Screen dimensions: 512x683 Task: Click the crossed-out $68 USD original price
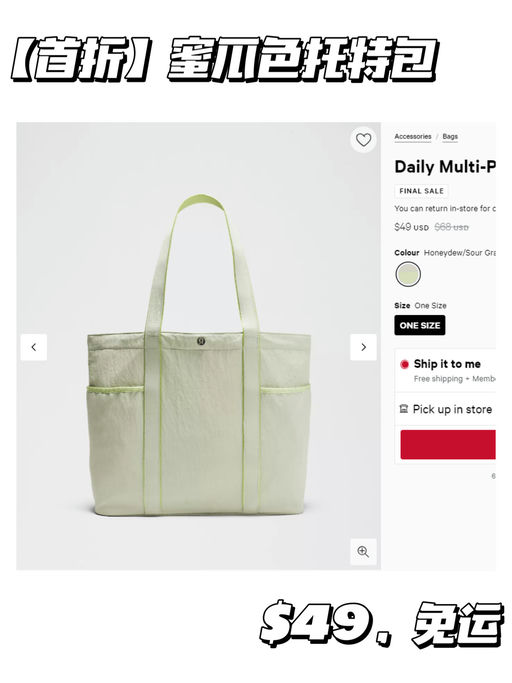point(451,227)
